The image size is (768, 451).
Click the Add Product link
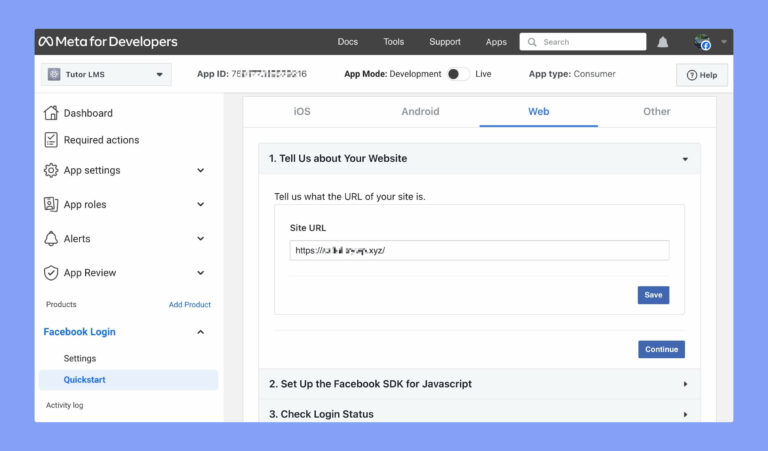point(189,304)
